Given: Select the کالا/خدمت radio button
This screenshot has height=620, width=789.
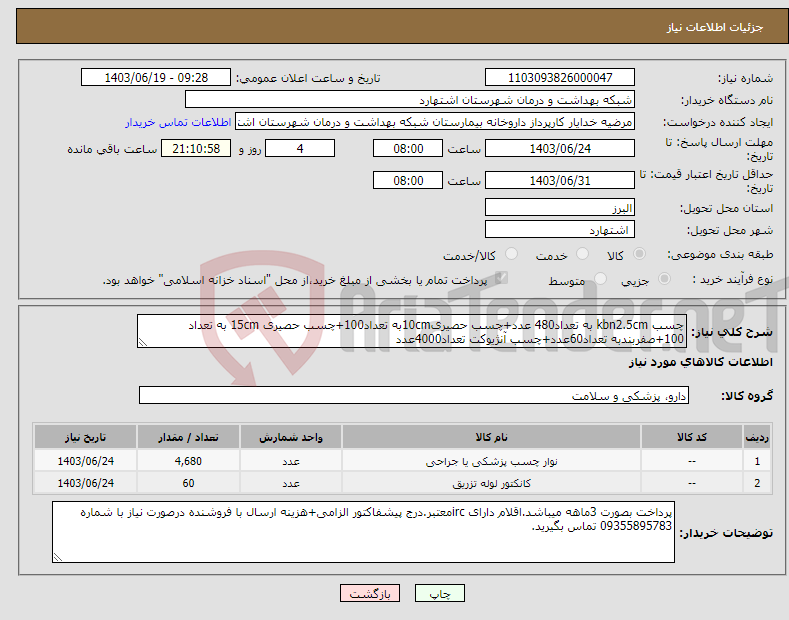Looking at the screenshot, I should coord(511,254).
